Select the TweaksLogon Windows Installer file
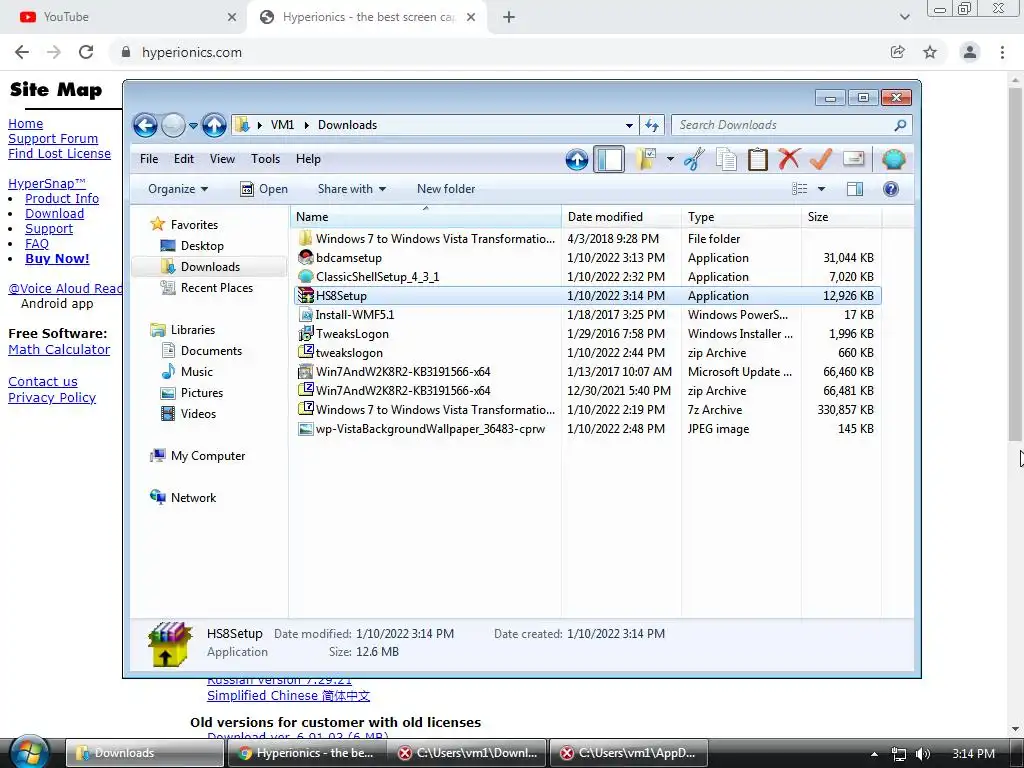The image size is (1024, 768). (x=588, y=334)
